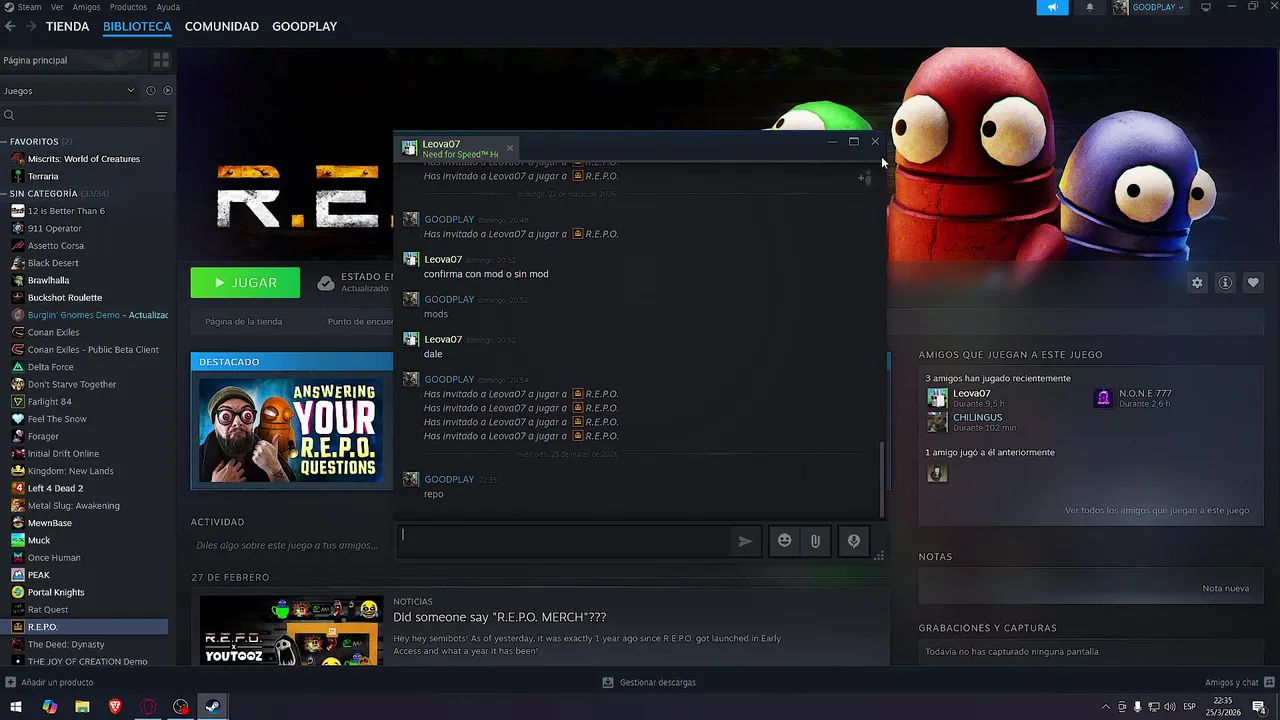This screenshot has width=1280, height=720.
Task: Select Terraria in the game list
Action: (x=43, y=176)
